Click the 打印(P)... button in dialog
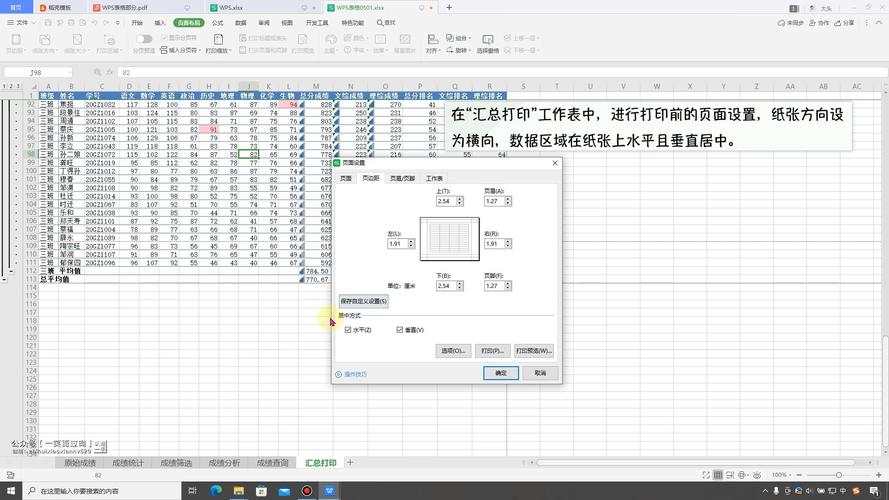This screenshot has height=500, width=889. 492,351
